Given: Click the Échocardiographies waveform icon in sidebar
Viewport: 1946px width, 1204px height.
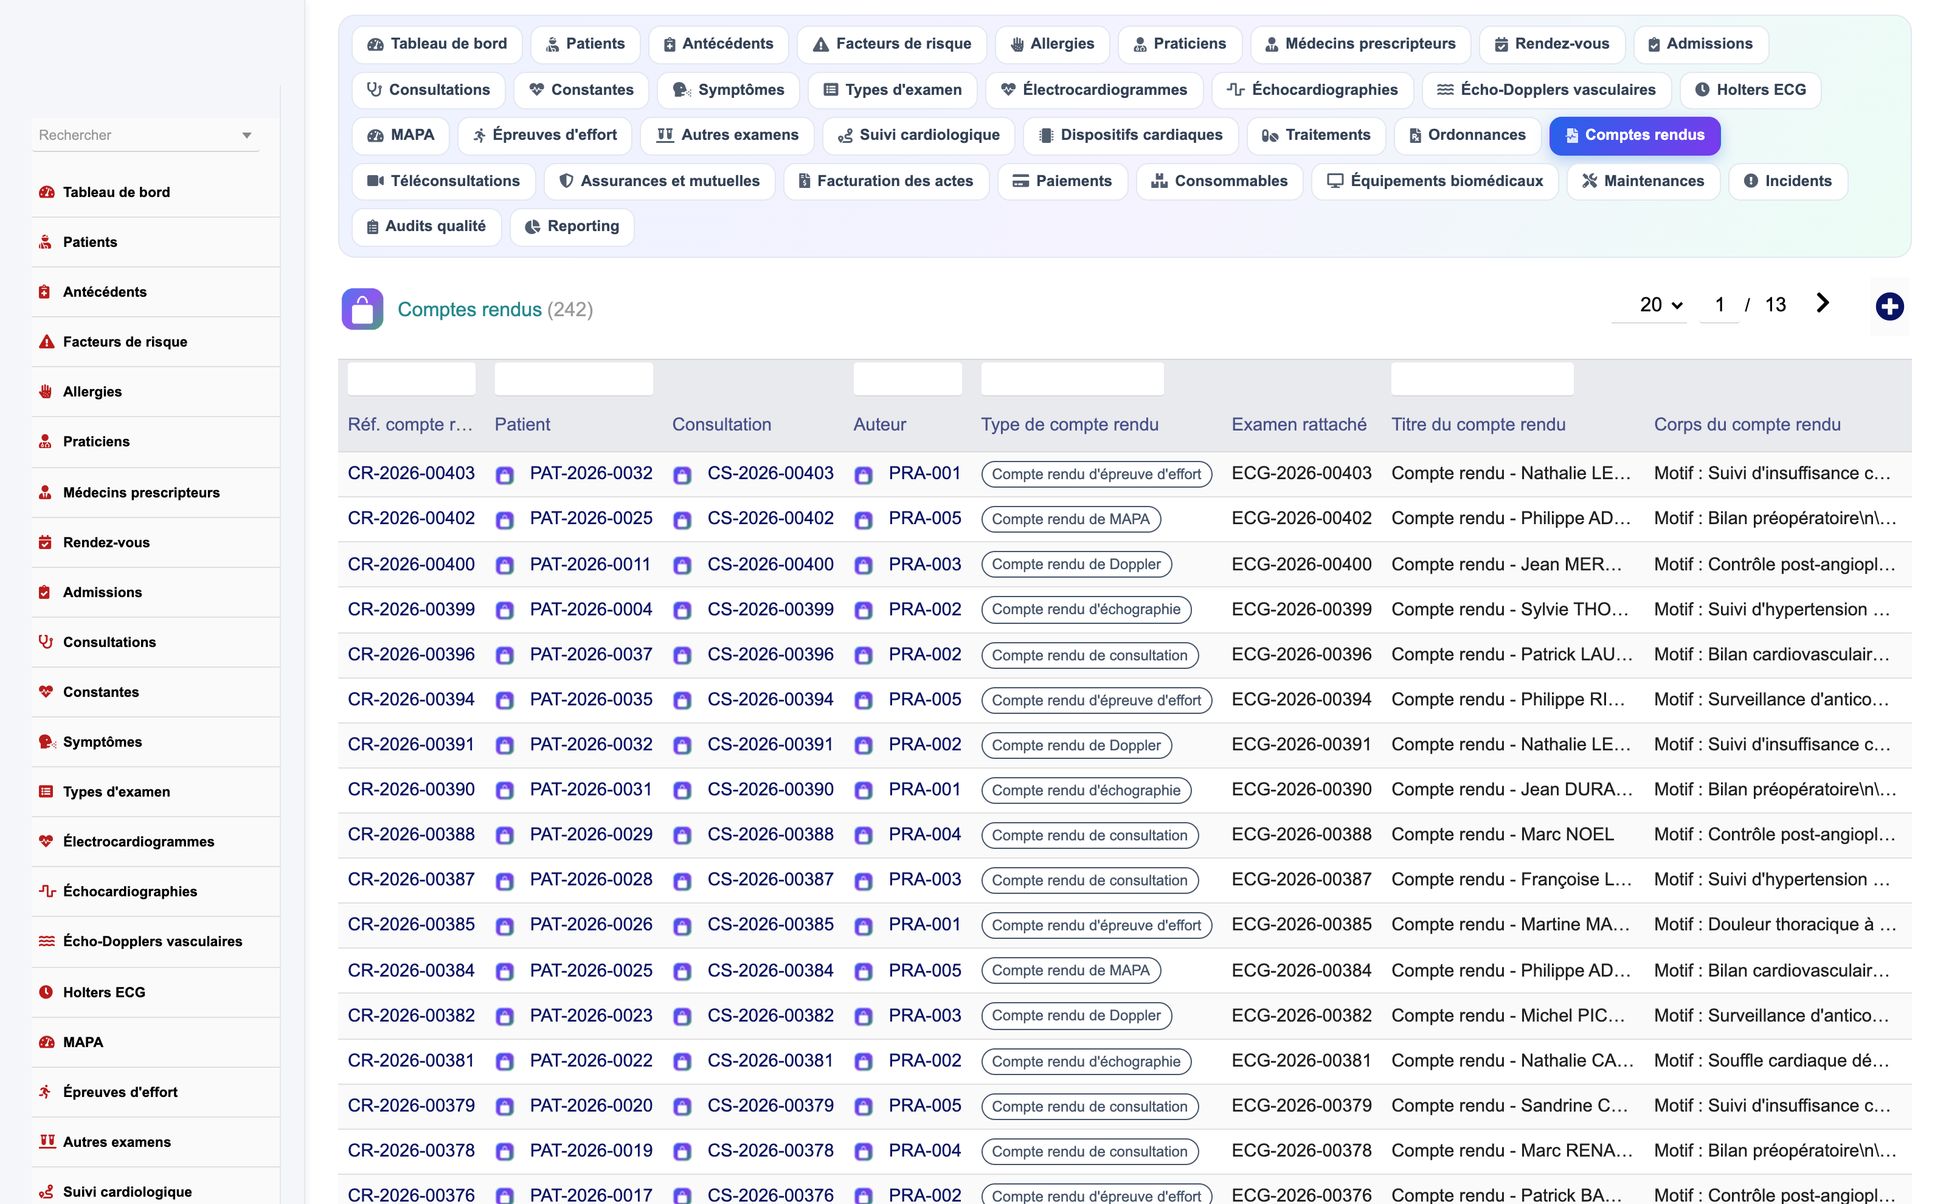Looking at the screenshot, I should tap(46, 891).
